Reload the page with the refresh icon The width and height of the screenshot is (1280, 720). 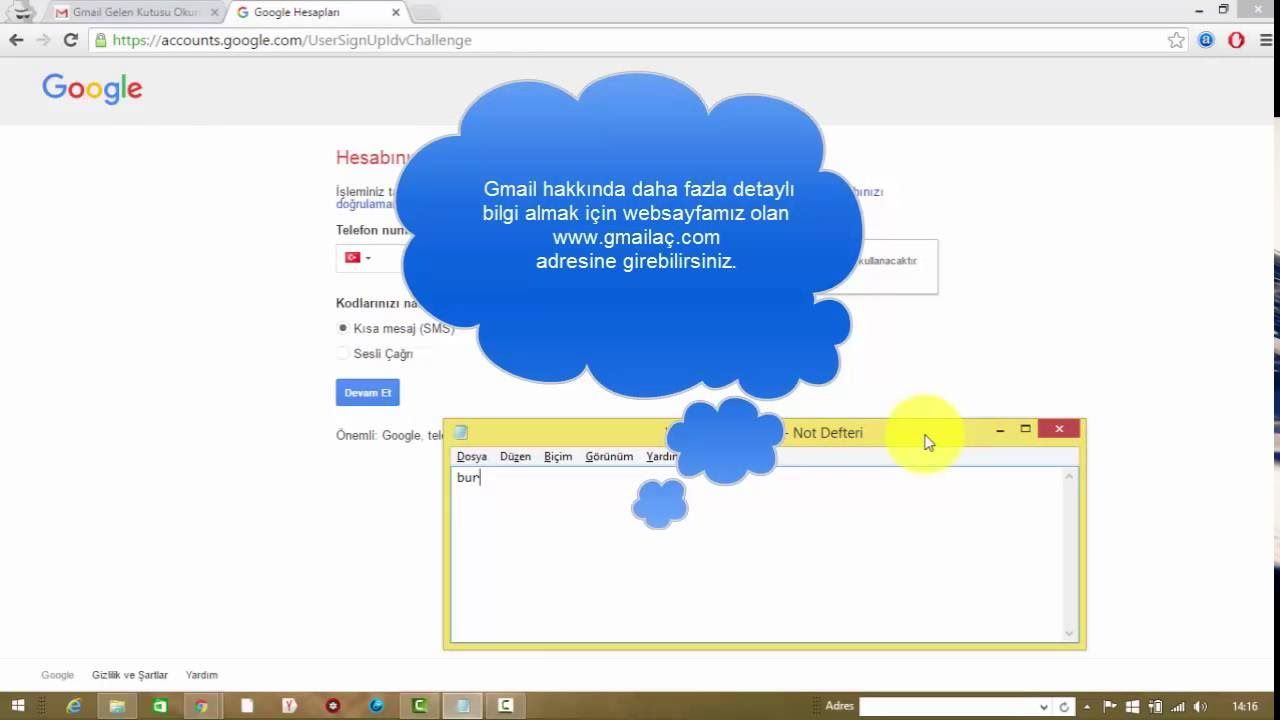(x=70, y=40)
